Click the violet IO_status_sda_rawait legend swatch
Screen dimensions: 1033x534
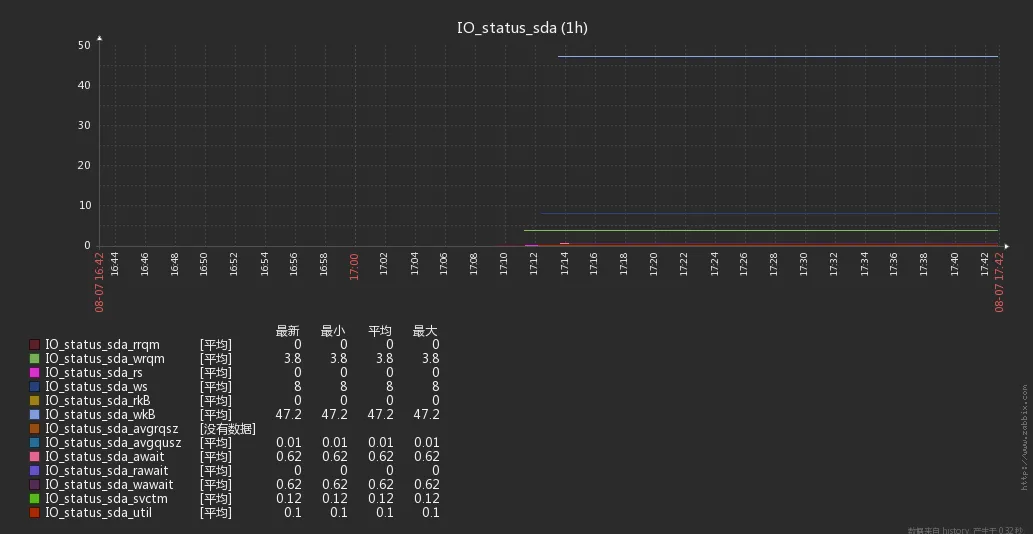(x=34, y=471)
